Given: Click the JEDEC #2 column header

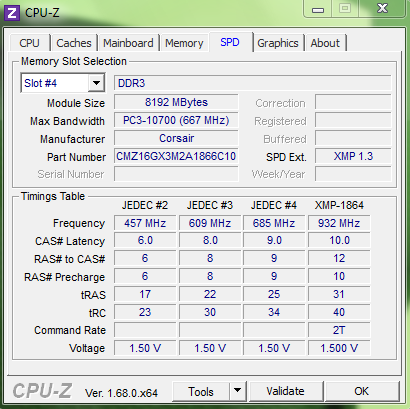Looking at the screenshot, I should tap(145, 205).
